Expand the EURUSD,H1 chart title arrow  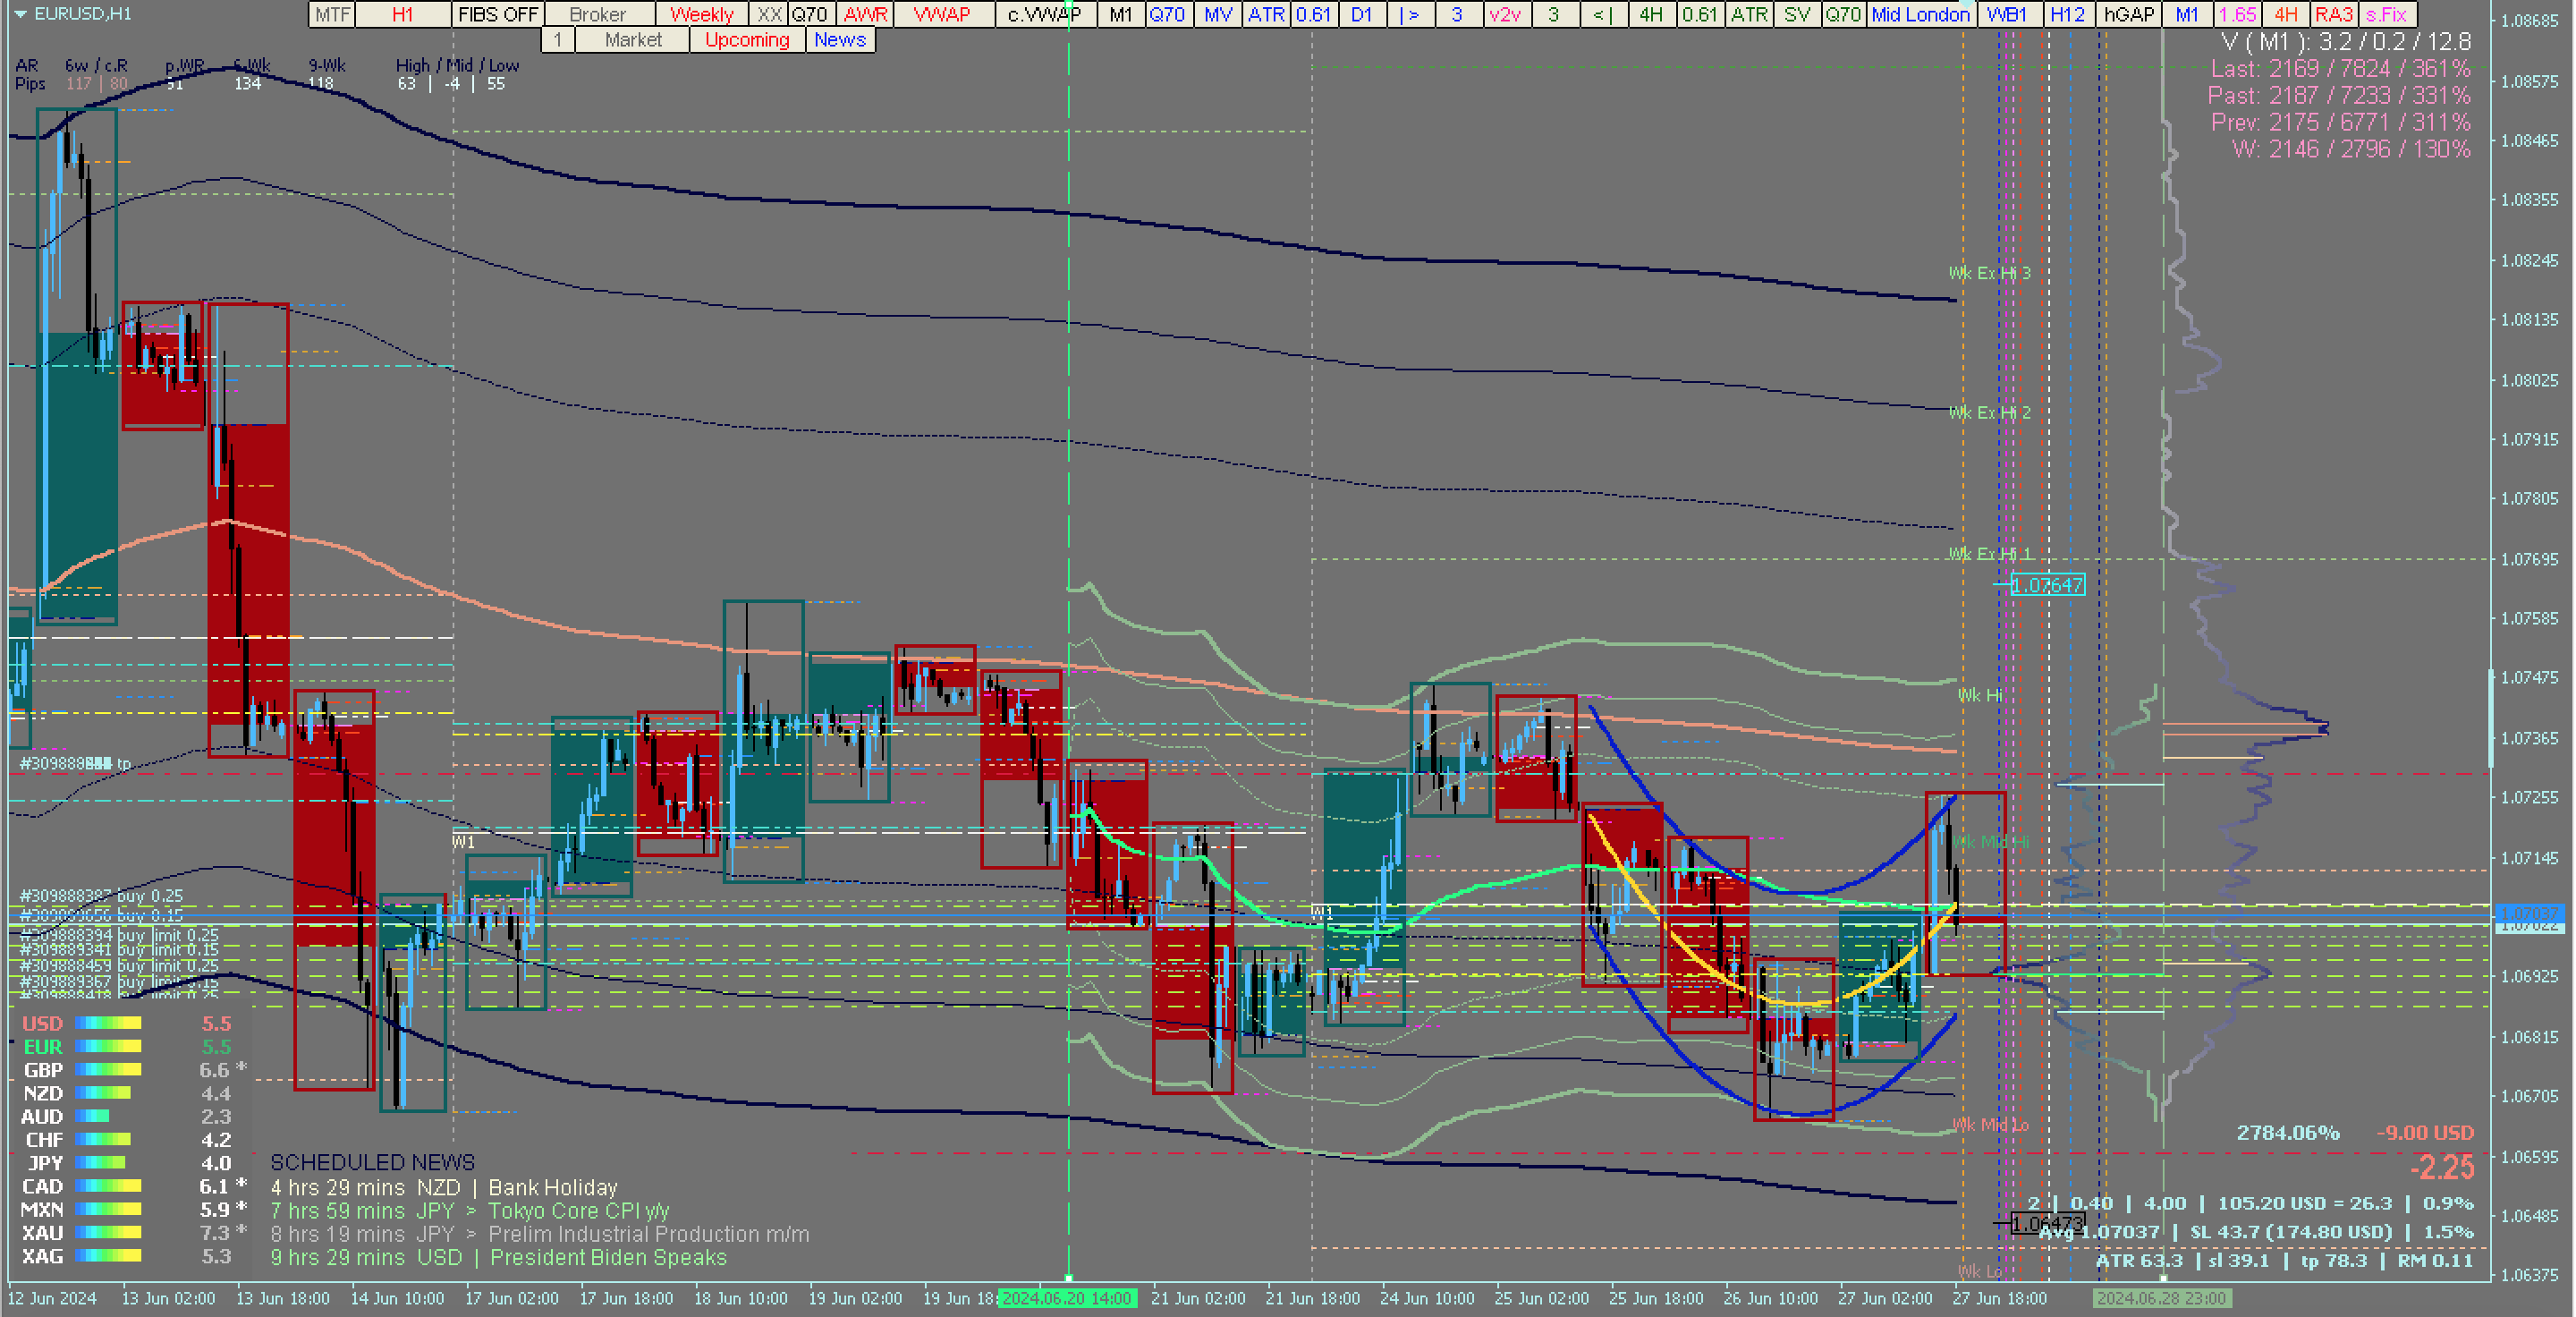19,14
